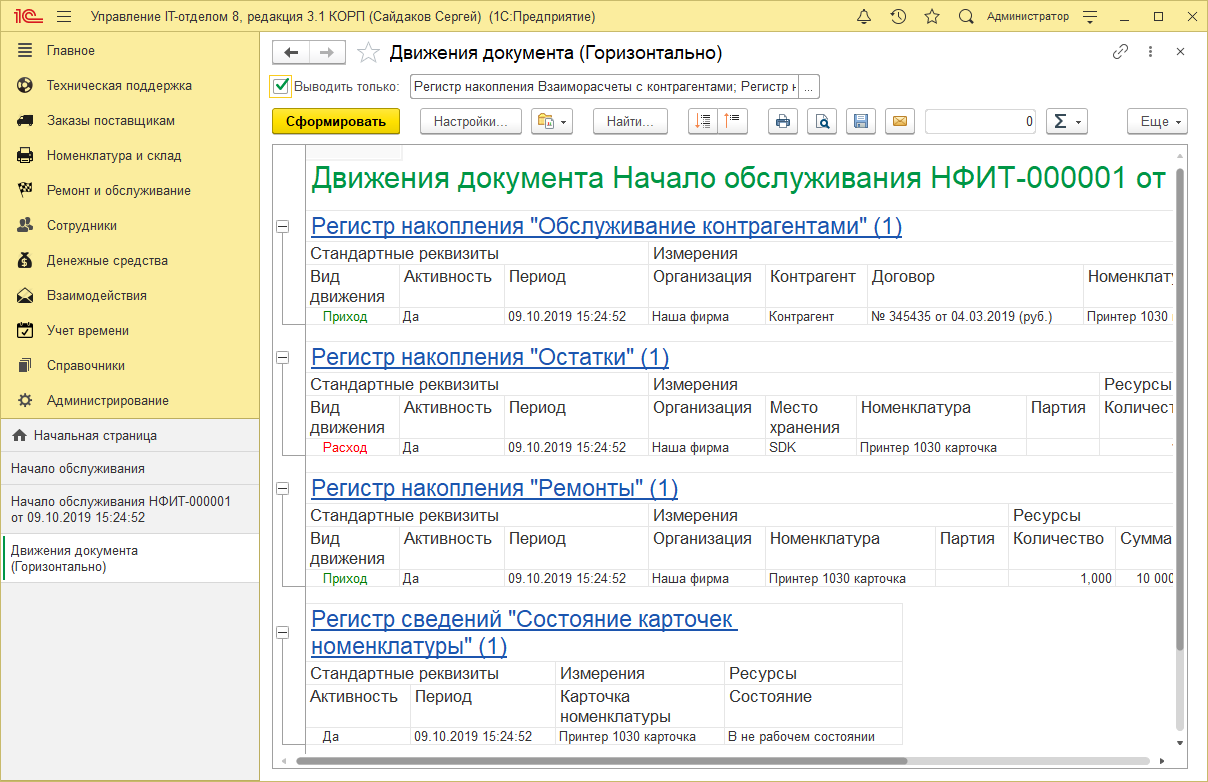This screenshot has height=782, width=1208.
Task: Click the numeric field beside the Σ button
Action: [x=980, y=121]
